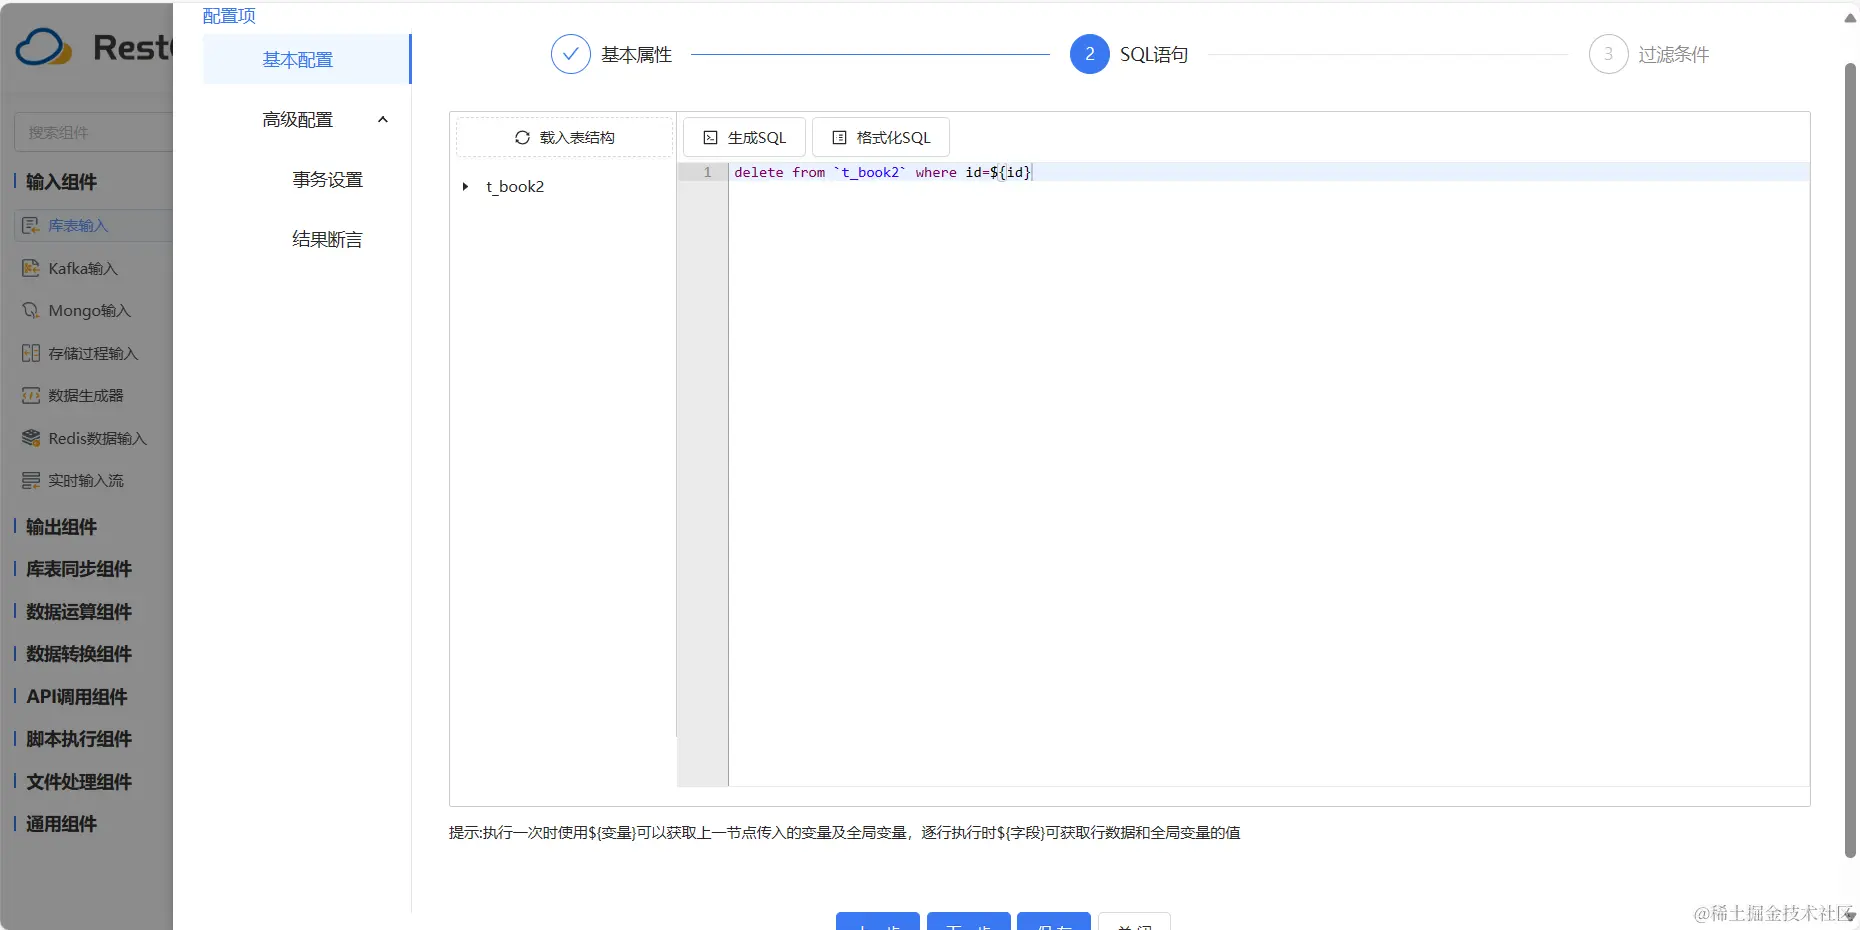Image resolution: width=1860 pixels, height=930 pixels.
Task: Collapse the 高级配置 section chevron
Action: pos(382,120)
